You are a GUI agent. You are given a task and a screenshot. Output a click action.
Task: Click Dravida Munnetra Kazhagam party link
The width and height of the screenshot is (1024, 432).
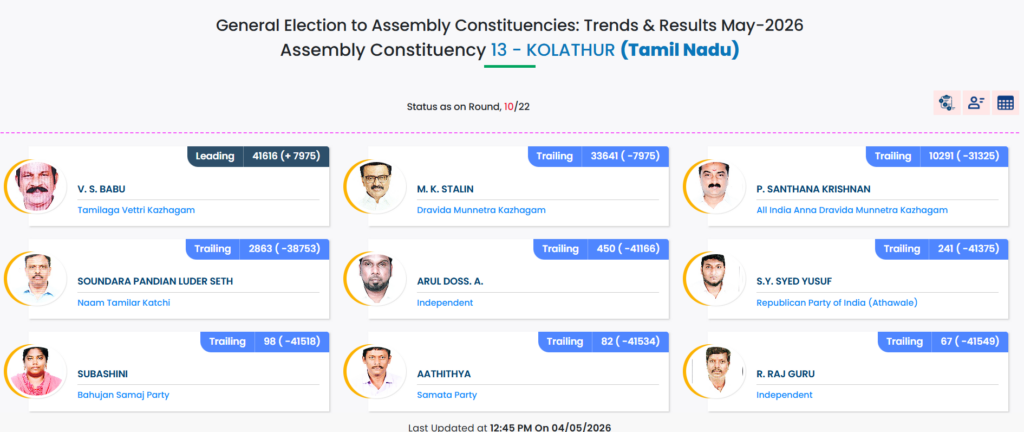481,210
